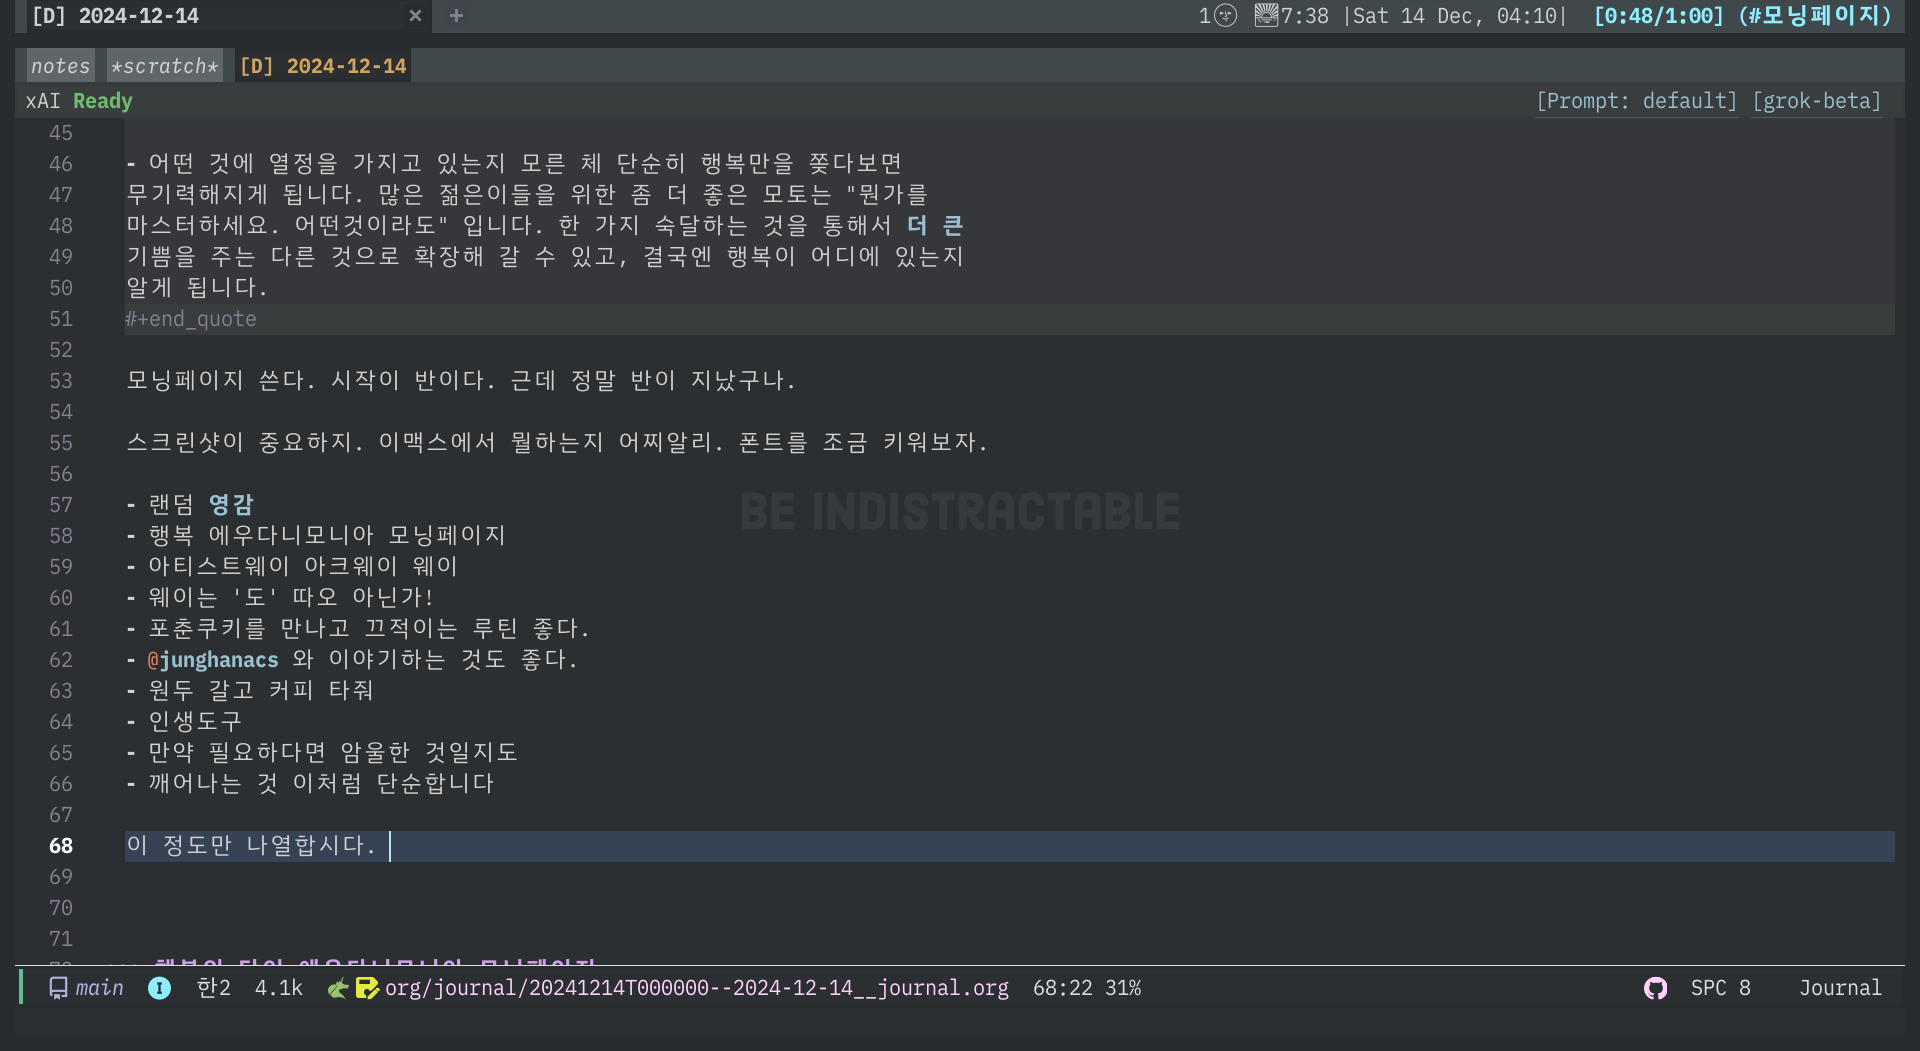This screenshot has height=1051, width=1920.
Task: Open the Prompt: default selector
Action: [x=1636, y=101]
